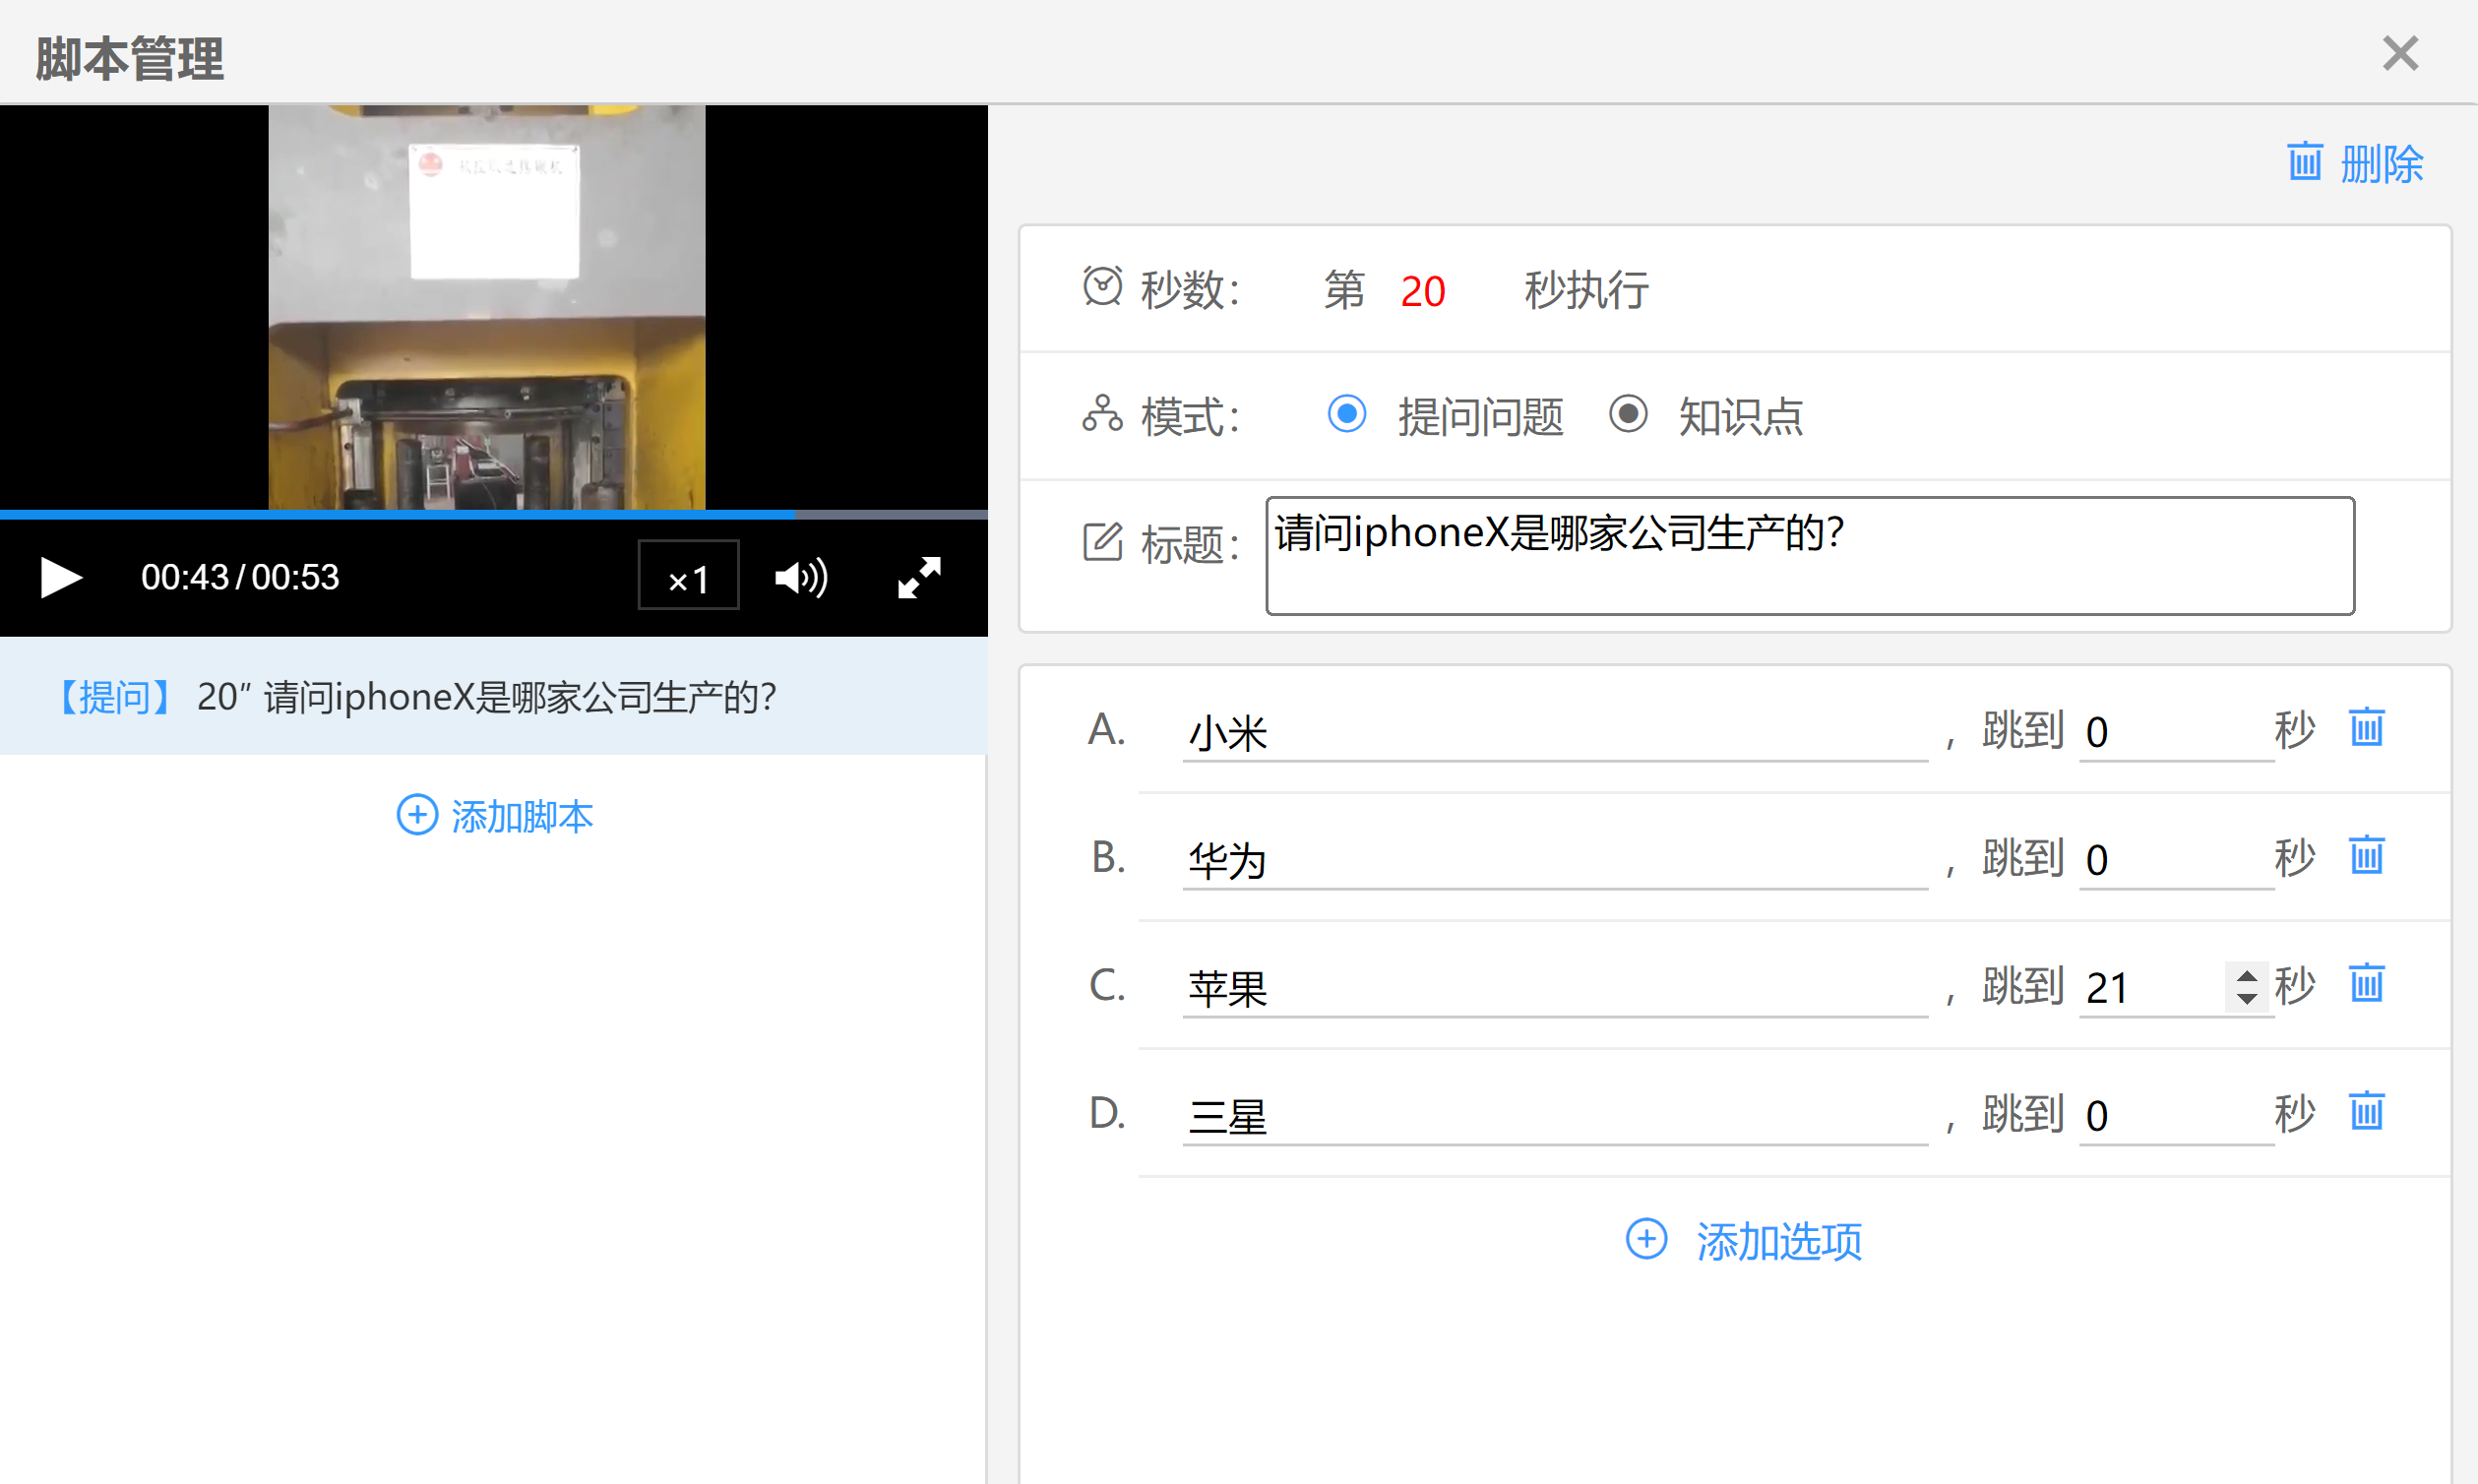Click the edit icon beside 标题
The image size is (2478, 1484).
tap(1102, 542)
